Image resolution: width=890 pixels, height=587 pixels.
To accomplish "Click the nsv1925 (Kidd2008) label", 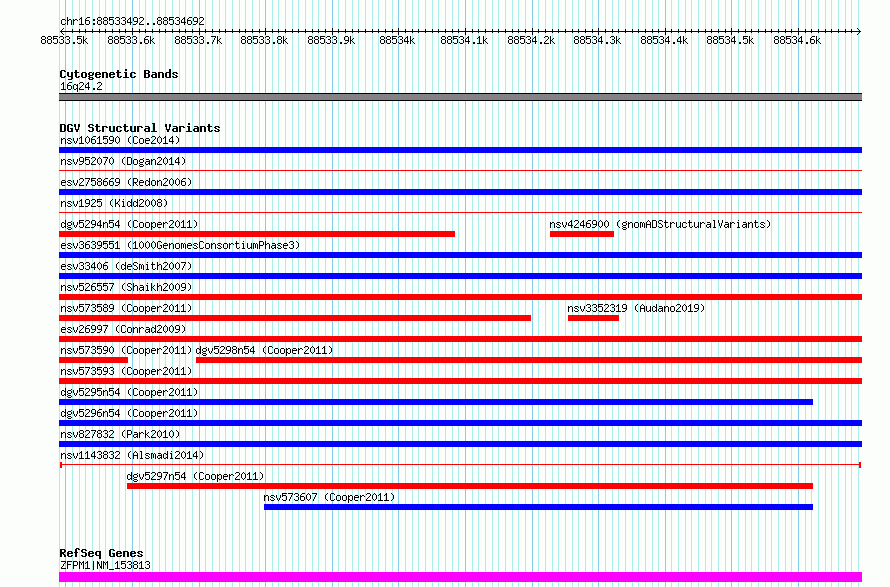I will point(114,203).
